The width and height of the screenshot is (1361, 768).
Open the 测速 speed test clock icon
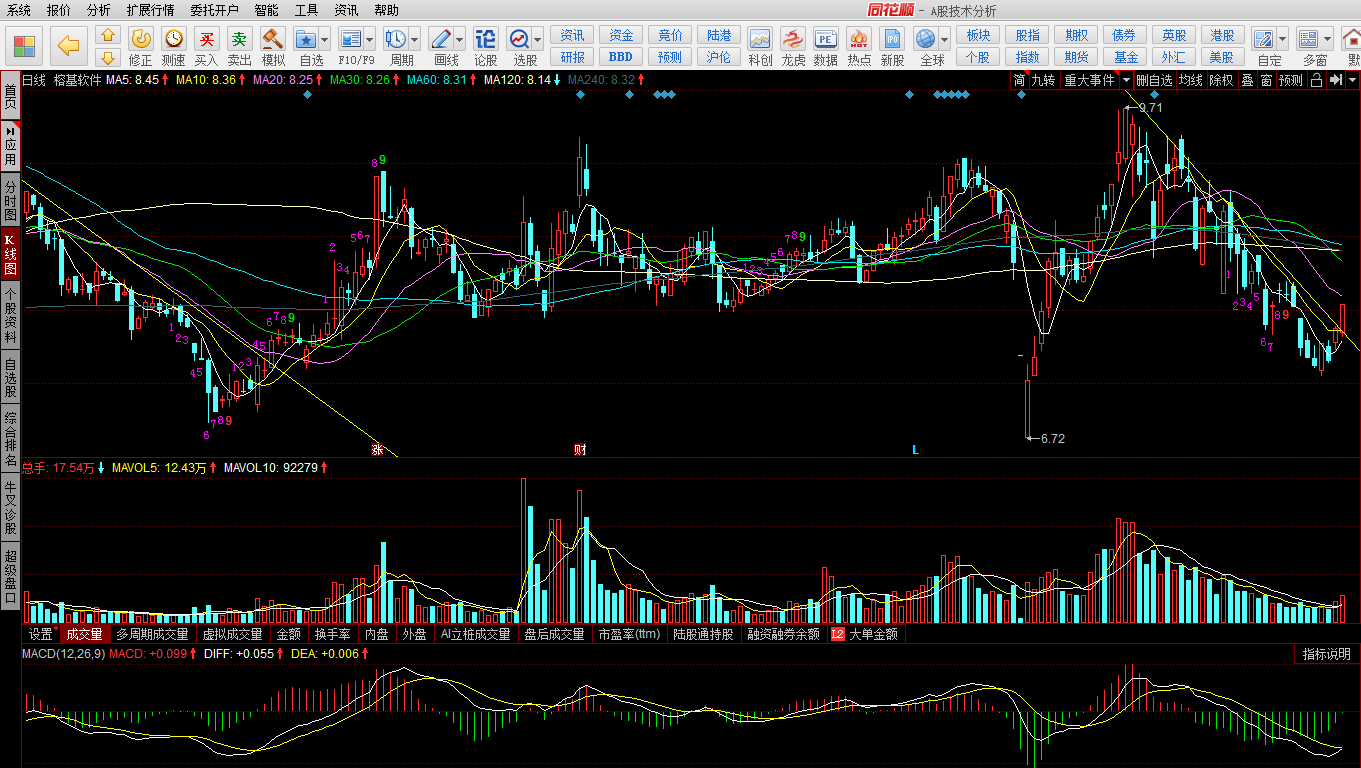174,46
